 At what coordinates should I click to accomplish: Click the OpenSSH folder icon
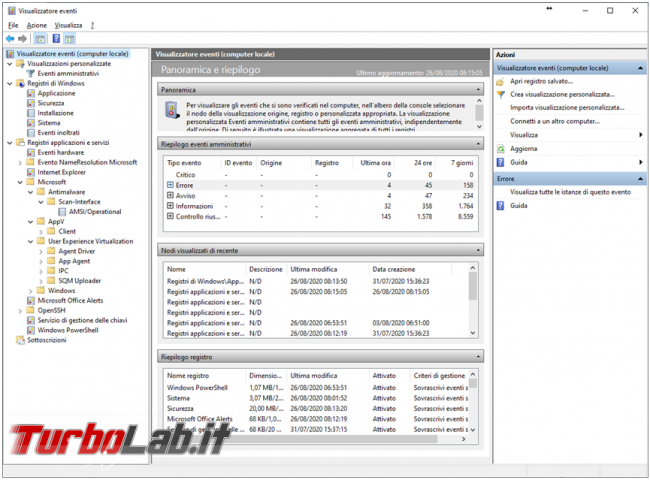[31, 310]
